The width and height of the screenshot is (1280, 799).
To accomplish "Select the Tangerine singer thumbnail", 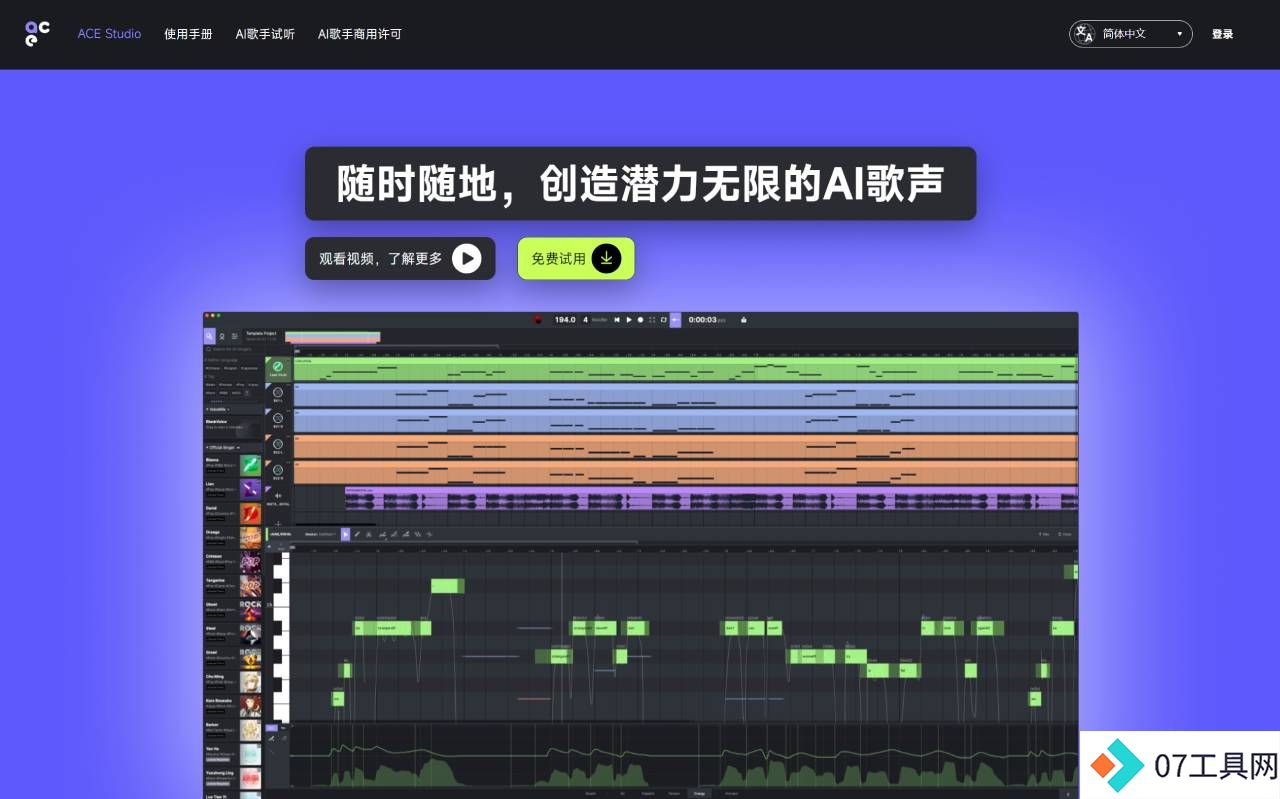I will coord(250,586).
